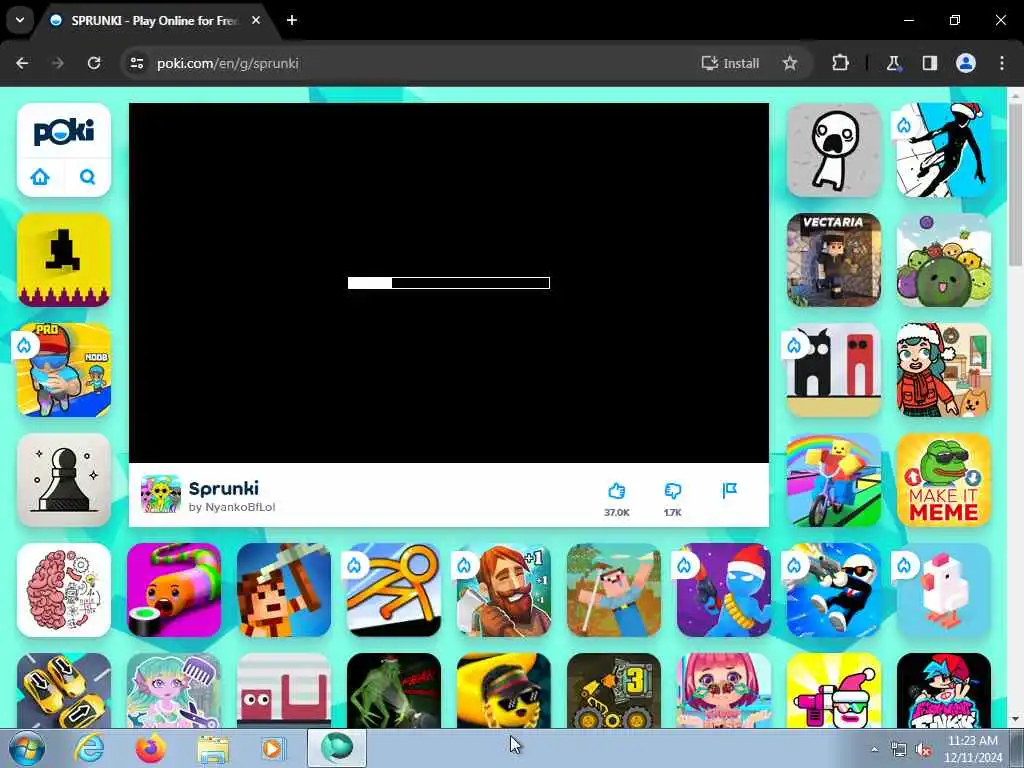1024x768 pixels.
Task: Open the Poki search magnifier
Action: click(x=88, y=176)
